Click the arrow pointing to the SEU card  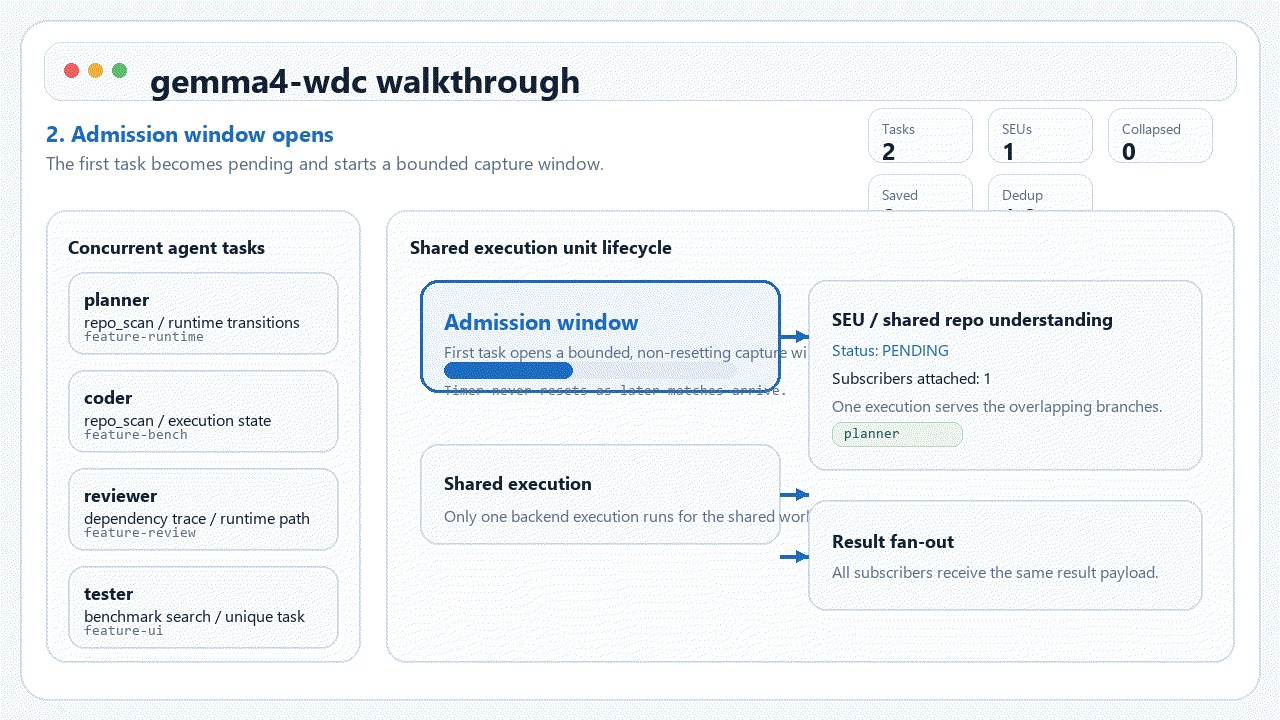[x=796, y=337]
